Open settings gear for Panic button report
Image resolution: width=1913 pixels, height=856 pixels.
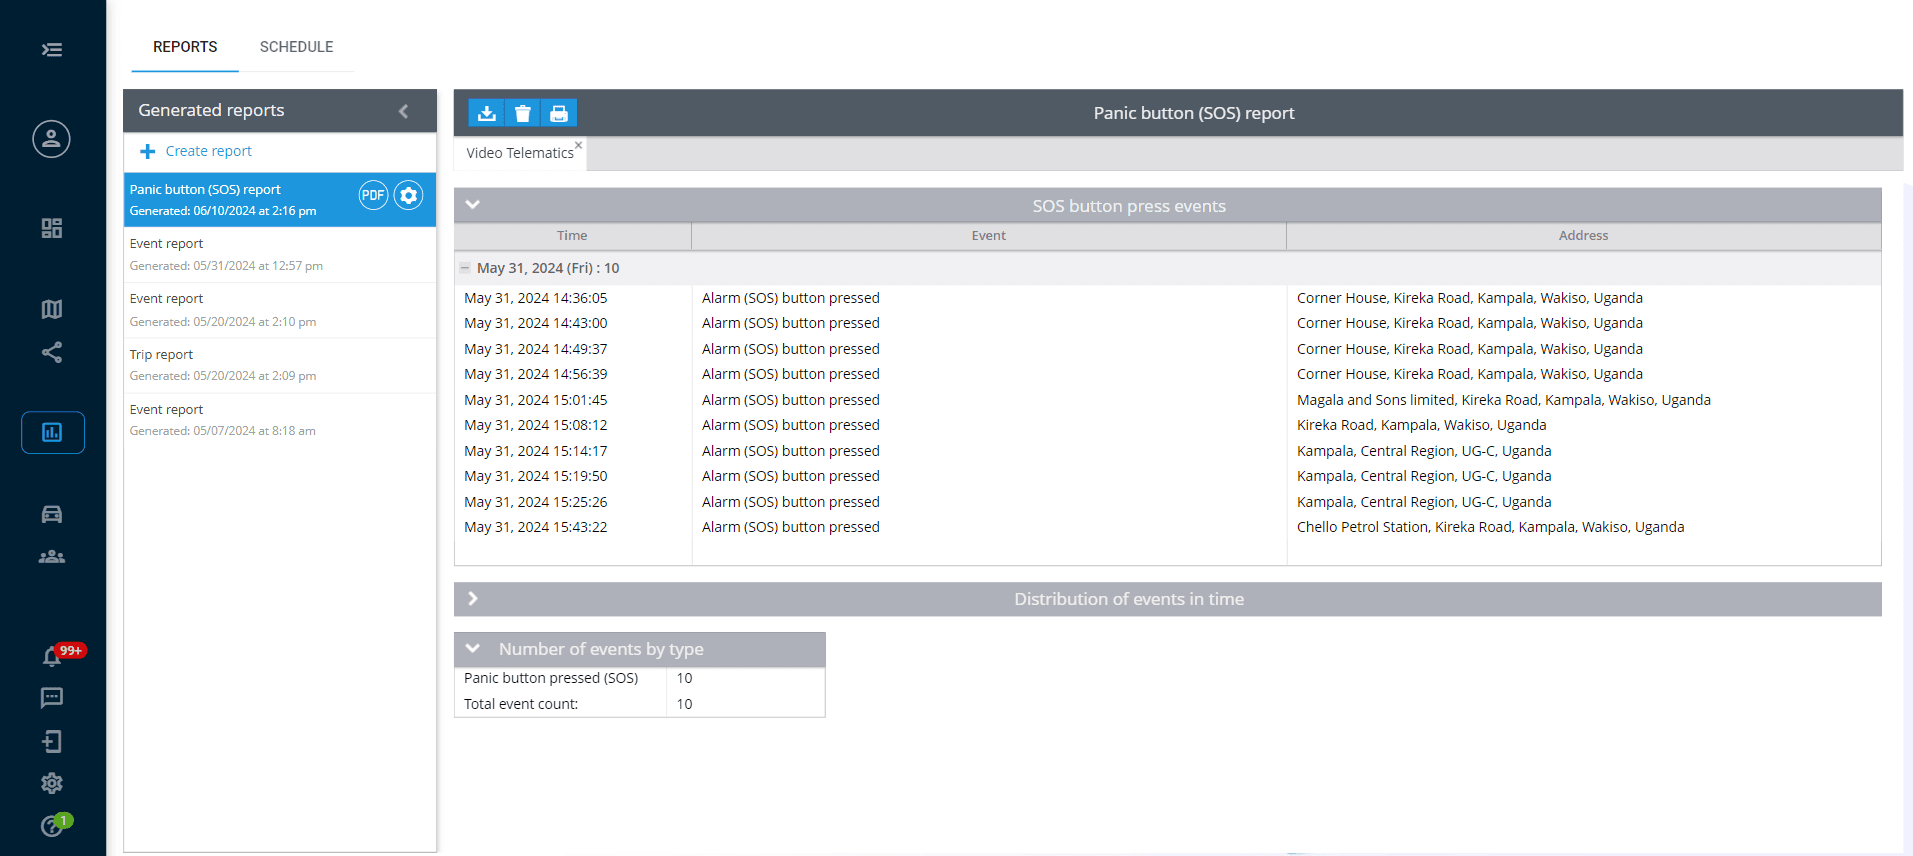(x=408, y=195)
